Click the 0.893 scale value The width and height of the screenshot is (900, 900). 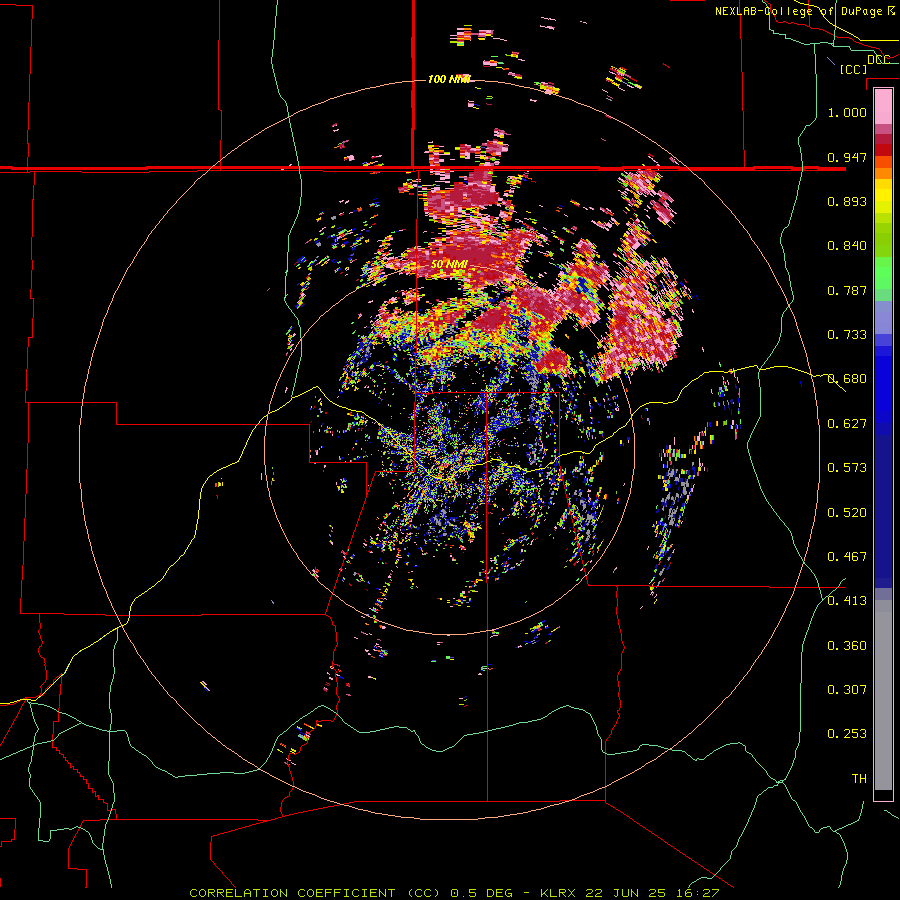pyautogui.click(x=847, y=201)
